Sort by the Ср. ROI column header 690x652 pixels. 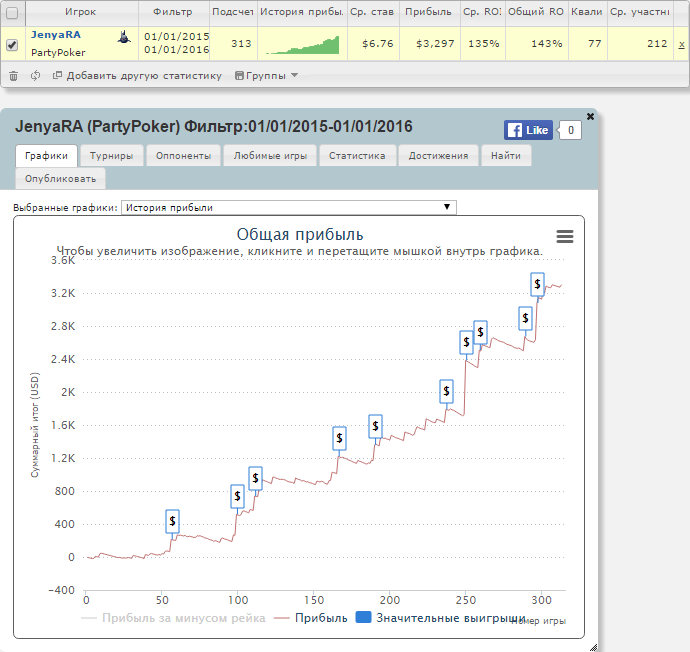click(x=483, y=13)
